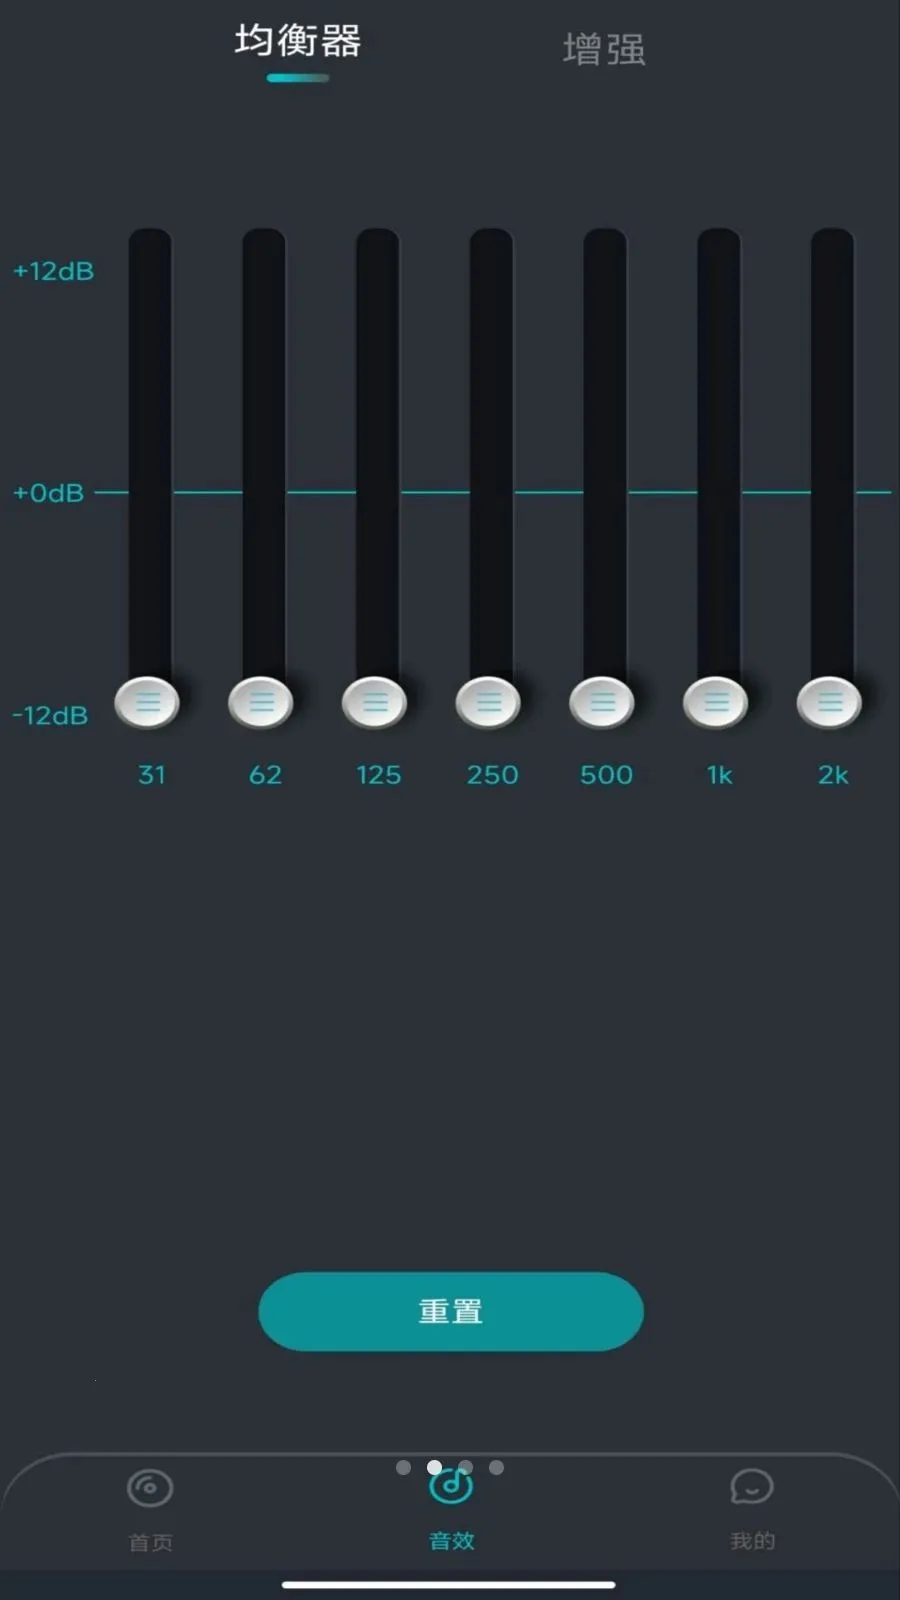Click the 2k track at the 0dB line
This screenshot has height=1600, width=900.
tap(832, 492)
